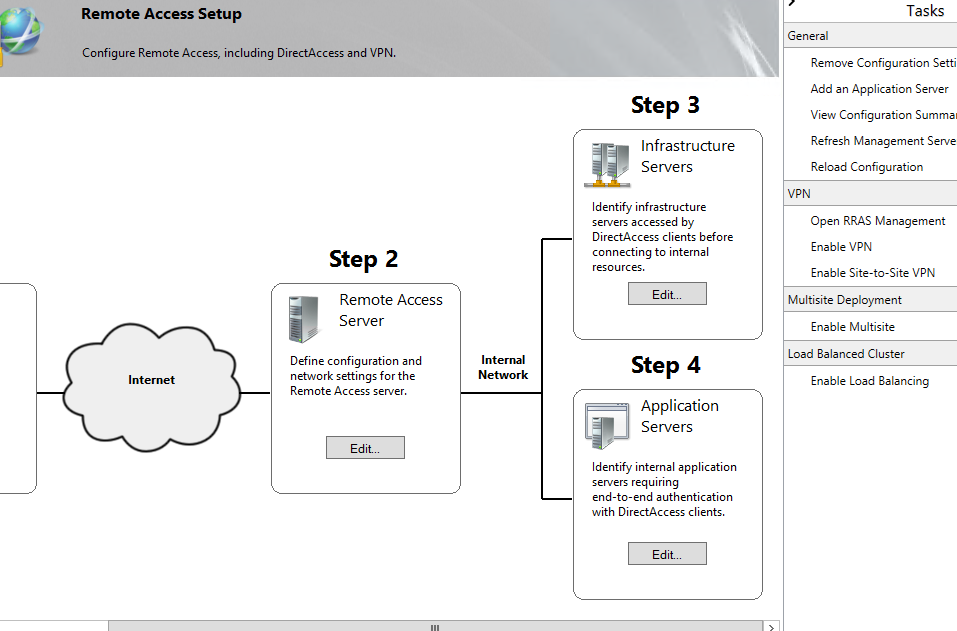Click Edit under Application Servers

coord(667,553)
